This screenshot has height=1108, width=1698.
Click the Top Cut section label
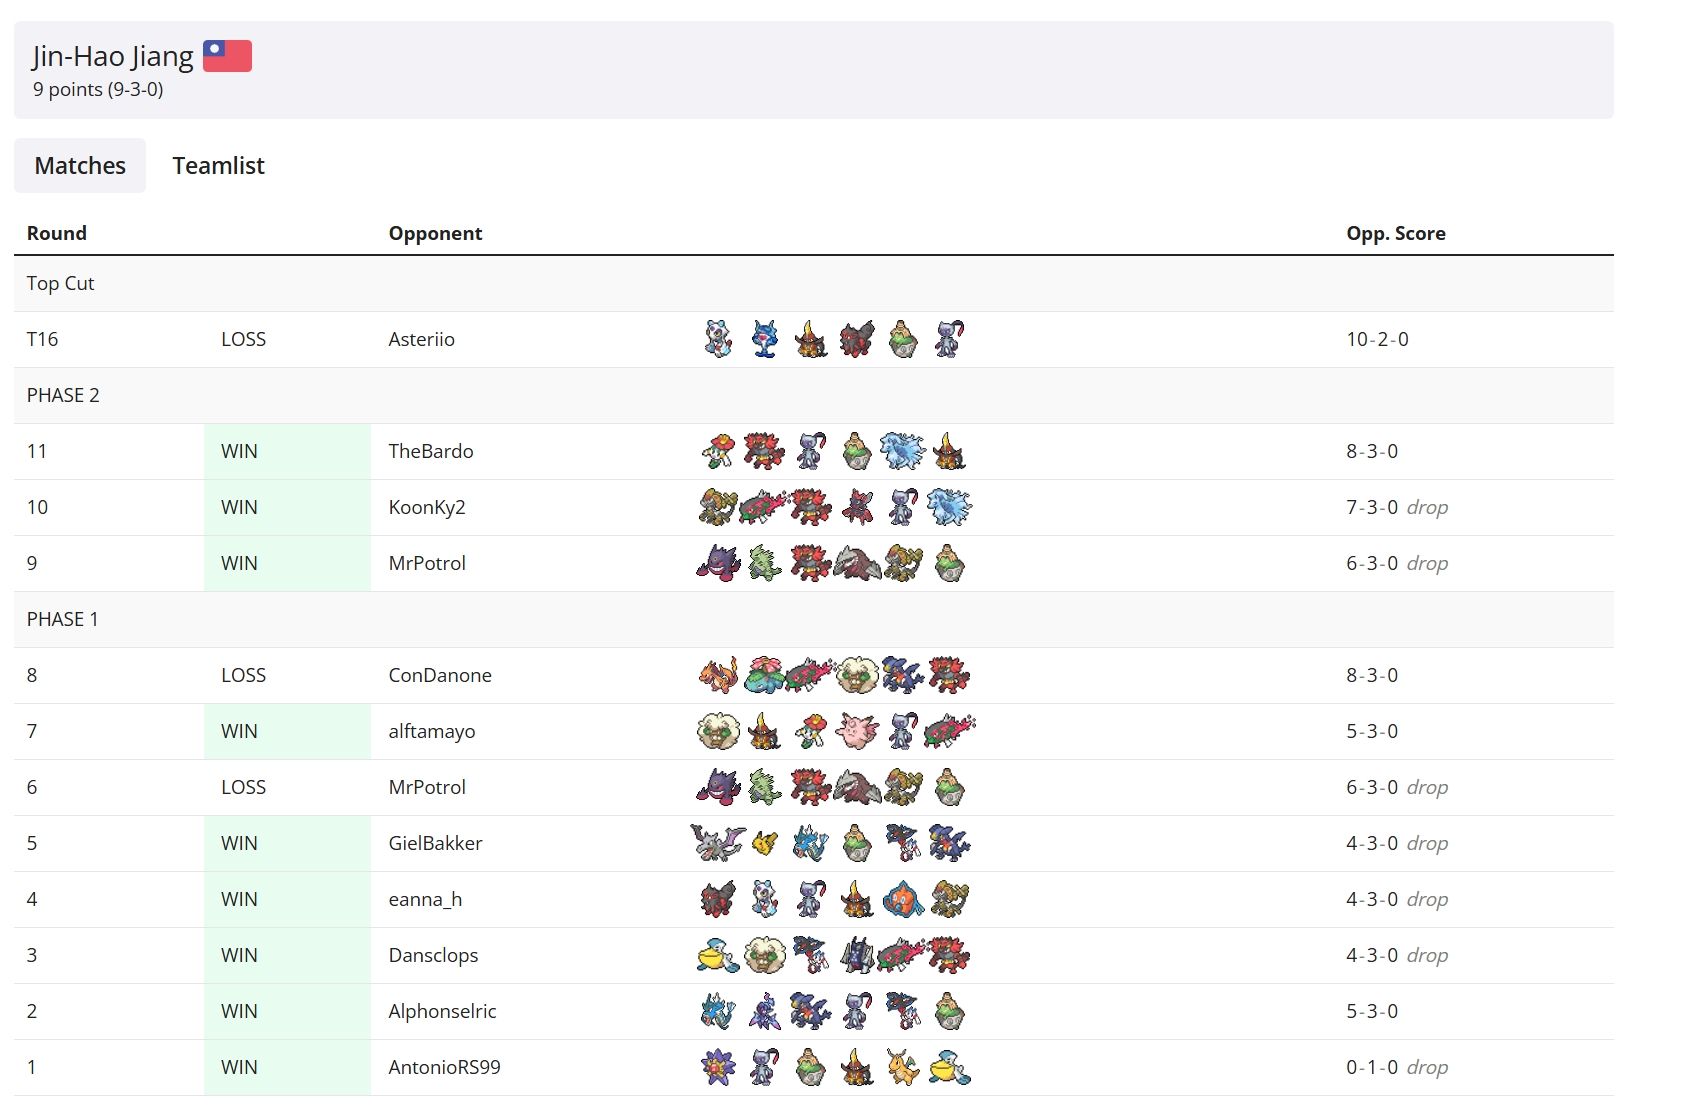[x=60, y=283]
